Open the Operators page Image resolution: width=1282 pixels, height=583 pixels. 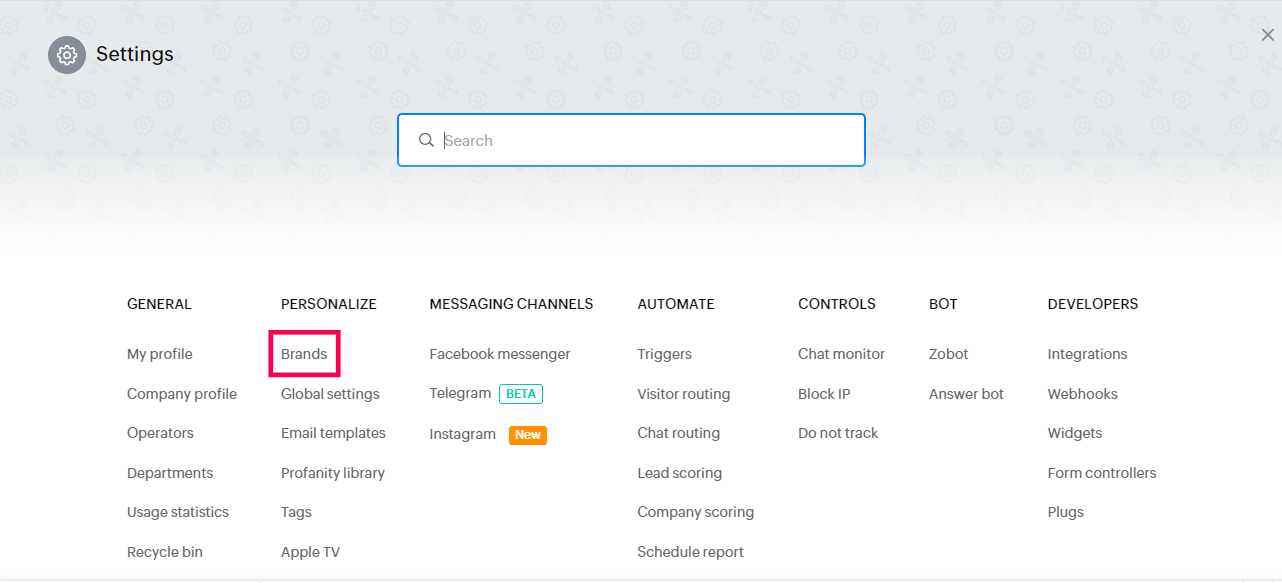160,433
